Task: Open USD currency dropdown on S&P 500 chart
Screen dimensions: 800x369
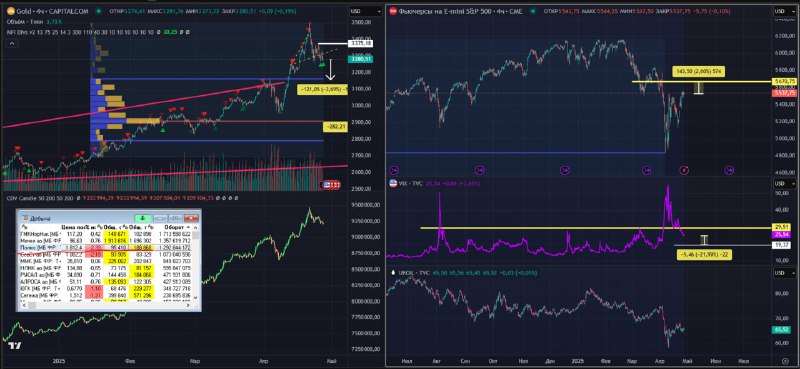Action: 784,11
